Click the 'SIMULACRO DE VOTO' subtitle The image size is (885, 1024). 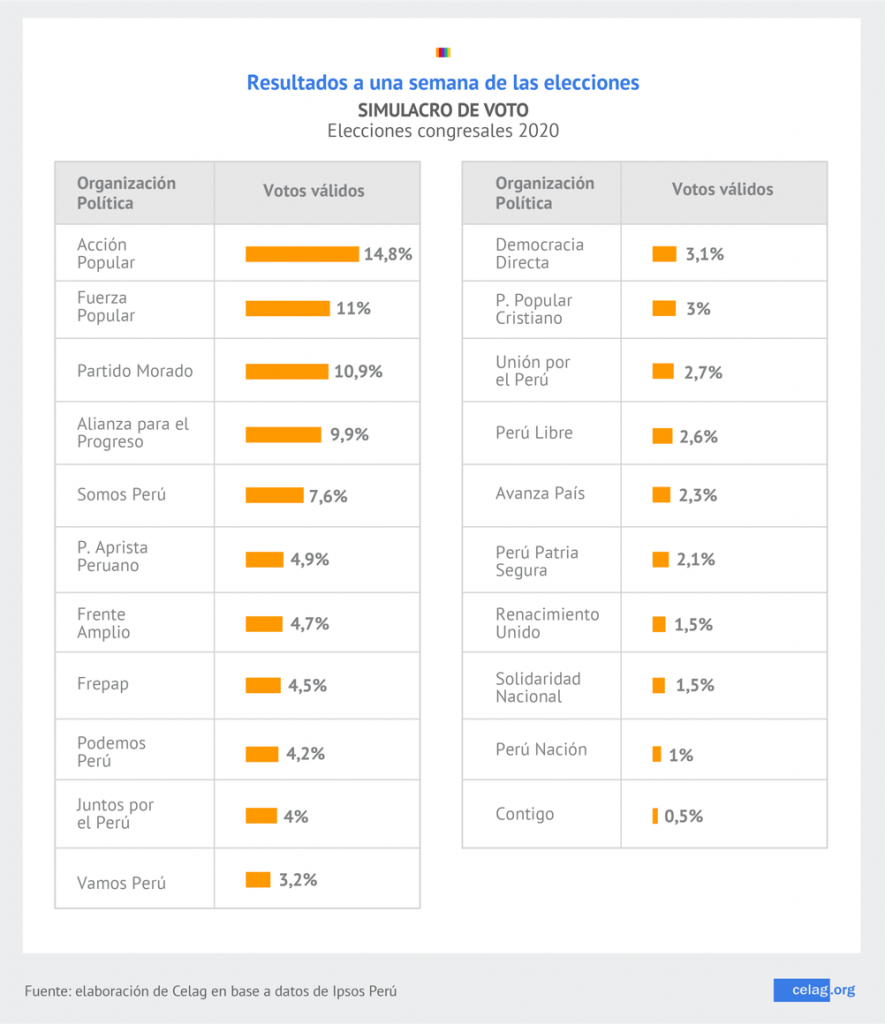pyautogui.click(x=443, y=109)
